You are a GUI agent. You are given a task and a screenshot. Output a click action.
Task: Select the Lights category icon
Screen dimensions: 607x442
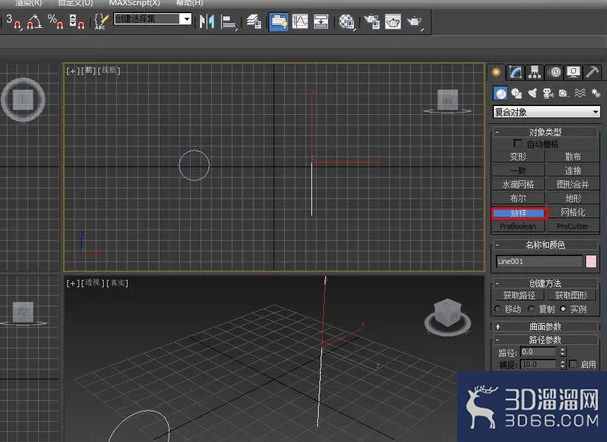click(532, 93)
